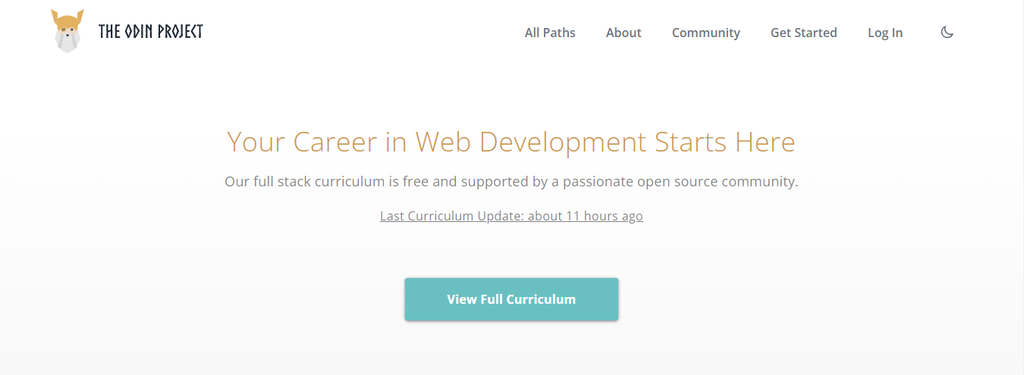1024x375 pixels.
Task: Click 'about 11 hours ago' timestamp text
Action: click(585, 216)
